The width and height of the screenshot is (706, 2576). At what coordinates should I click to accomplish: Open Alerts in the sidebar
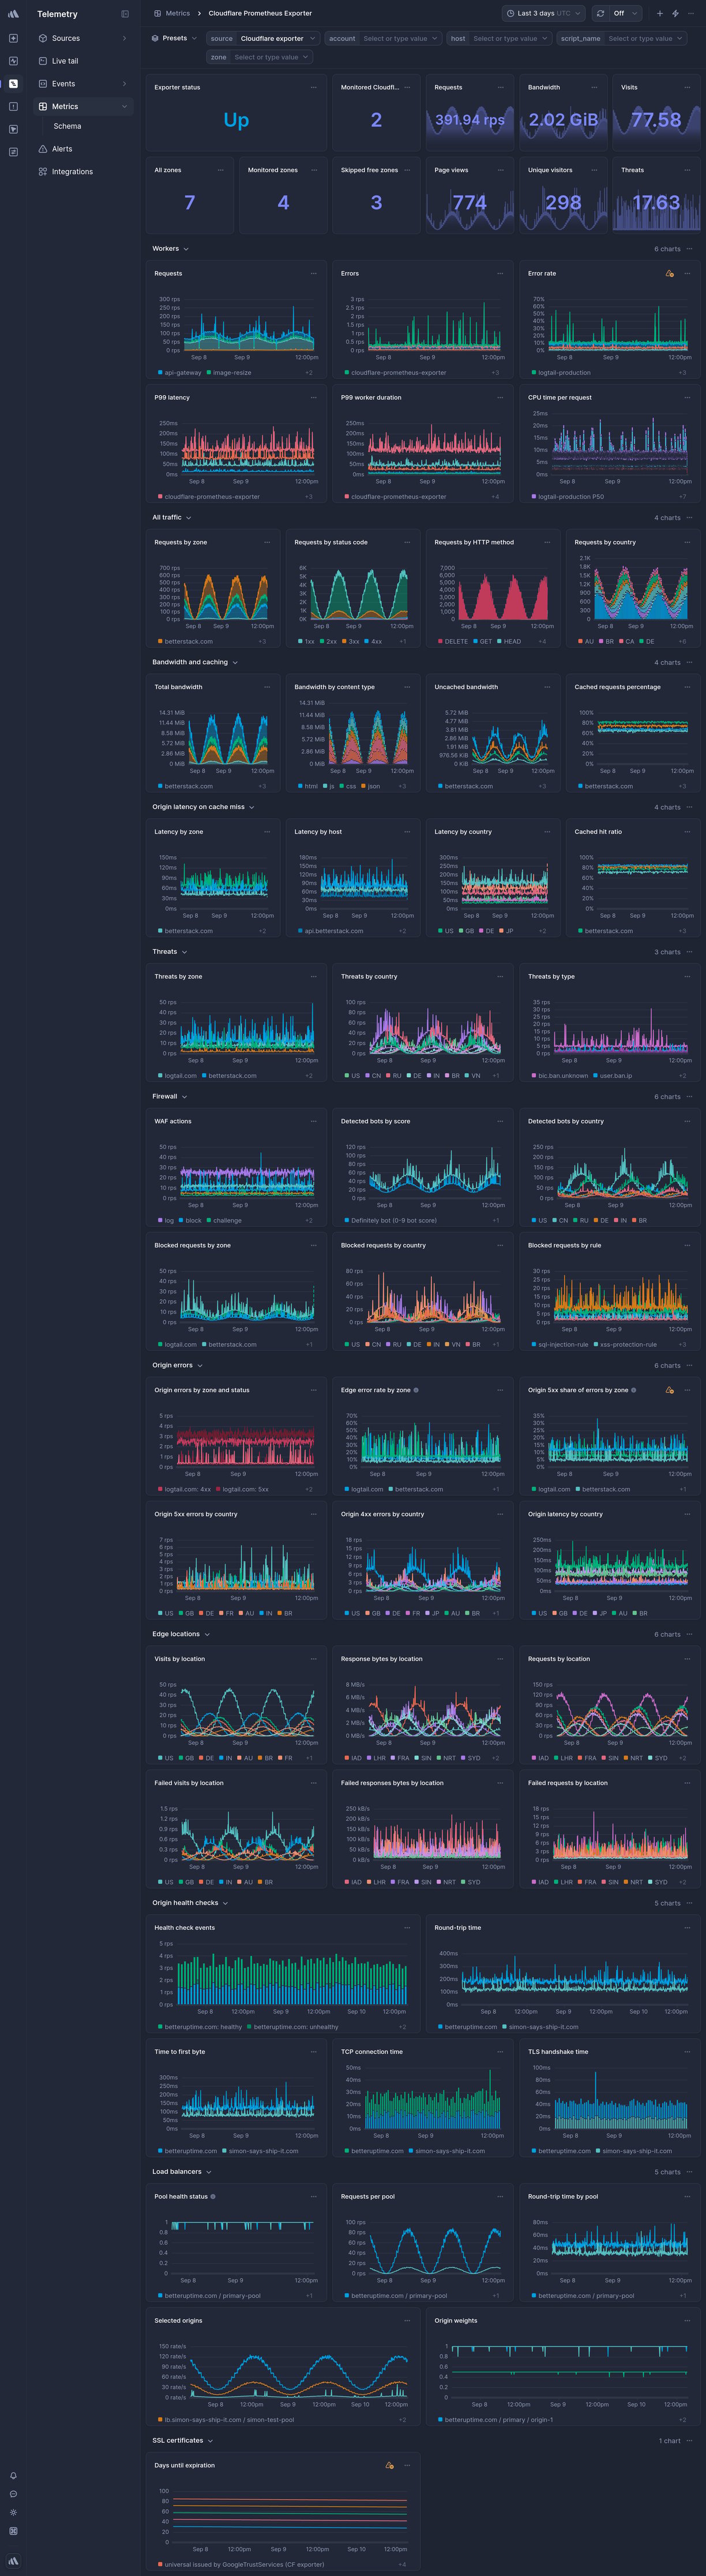[83, 149]
